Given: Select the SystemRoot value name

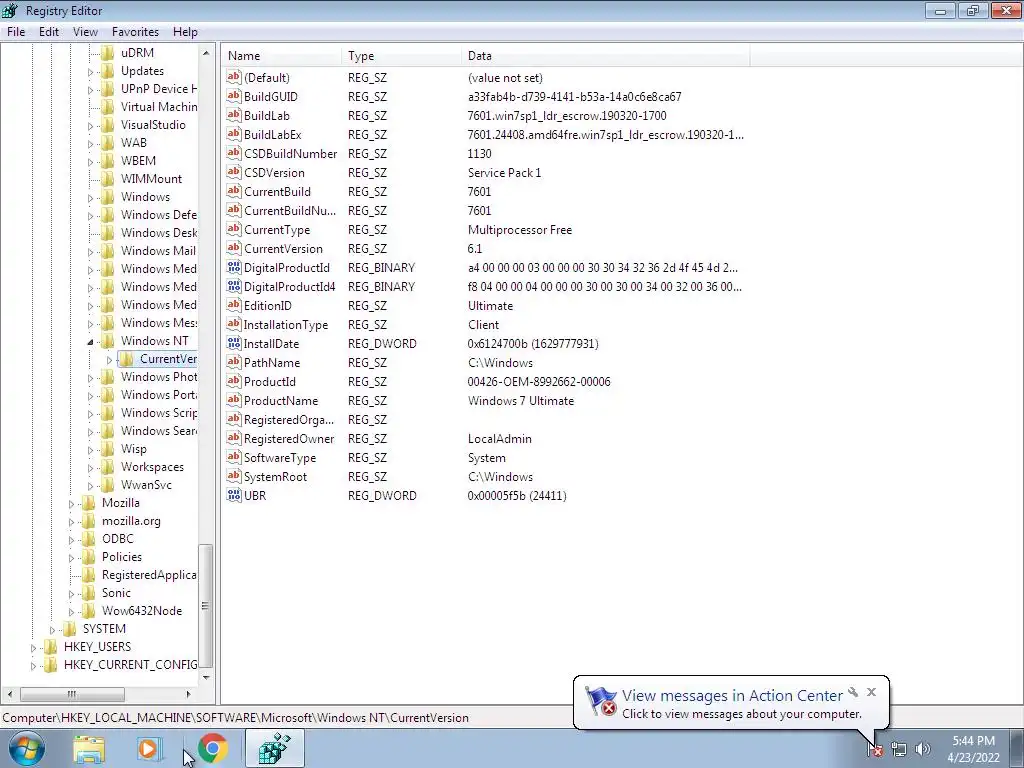Looking at the screenshot, I should point(275,477).
